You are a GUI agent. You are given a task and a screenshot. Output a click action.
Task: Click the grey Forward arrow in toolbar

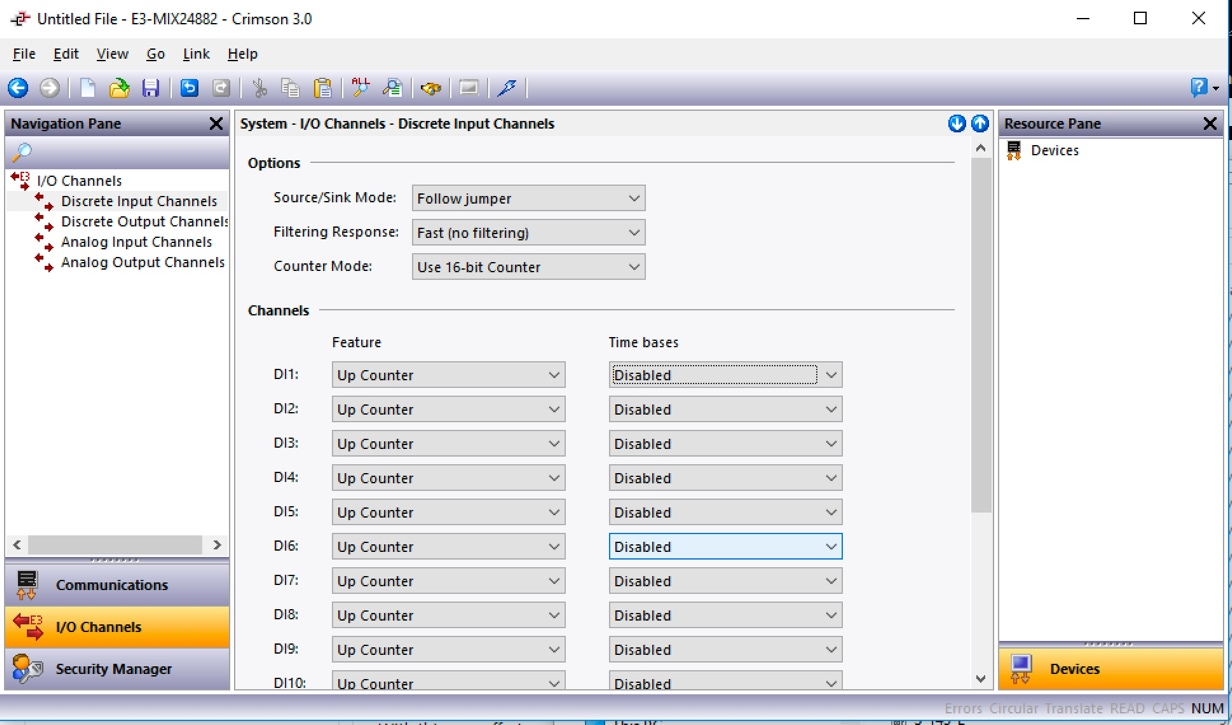(49, 88)
